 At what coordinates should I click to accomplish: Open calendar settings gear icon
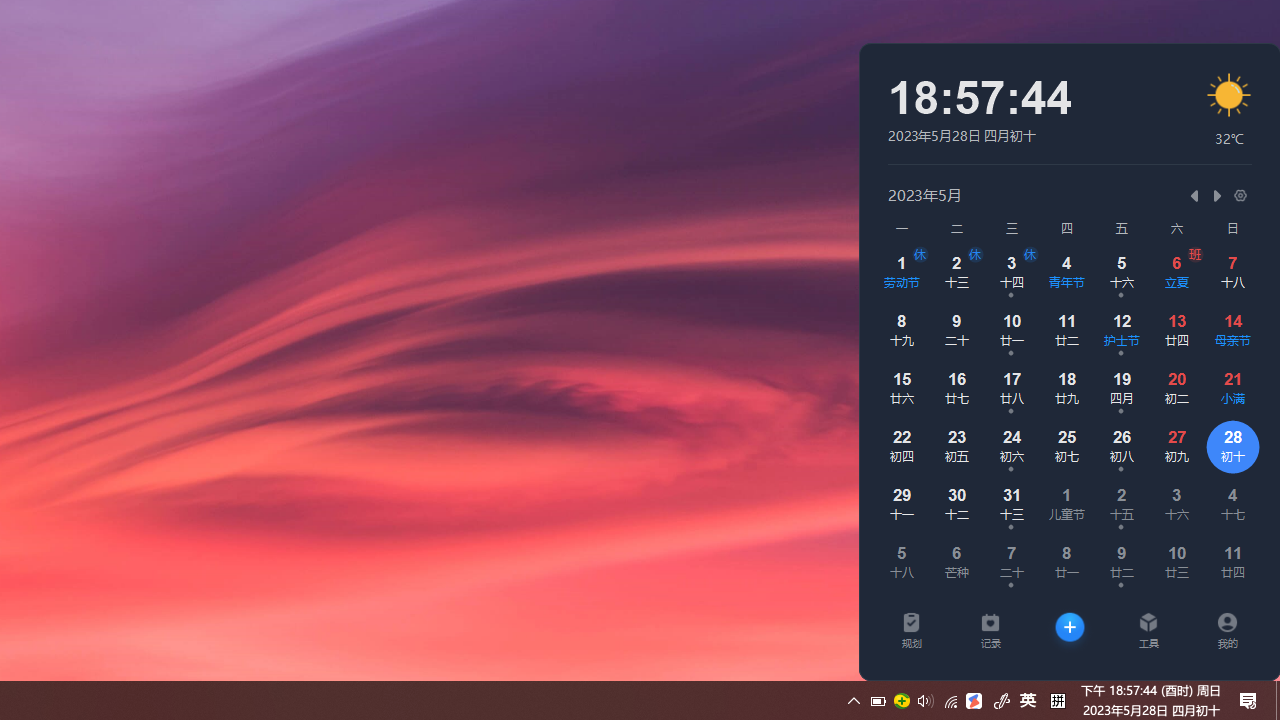tap(1240, 196)
